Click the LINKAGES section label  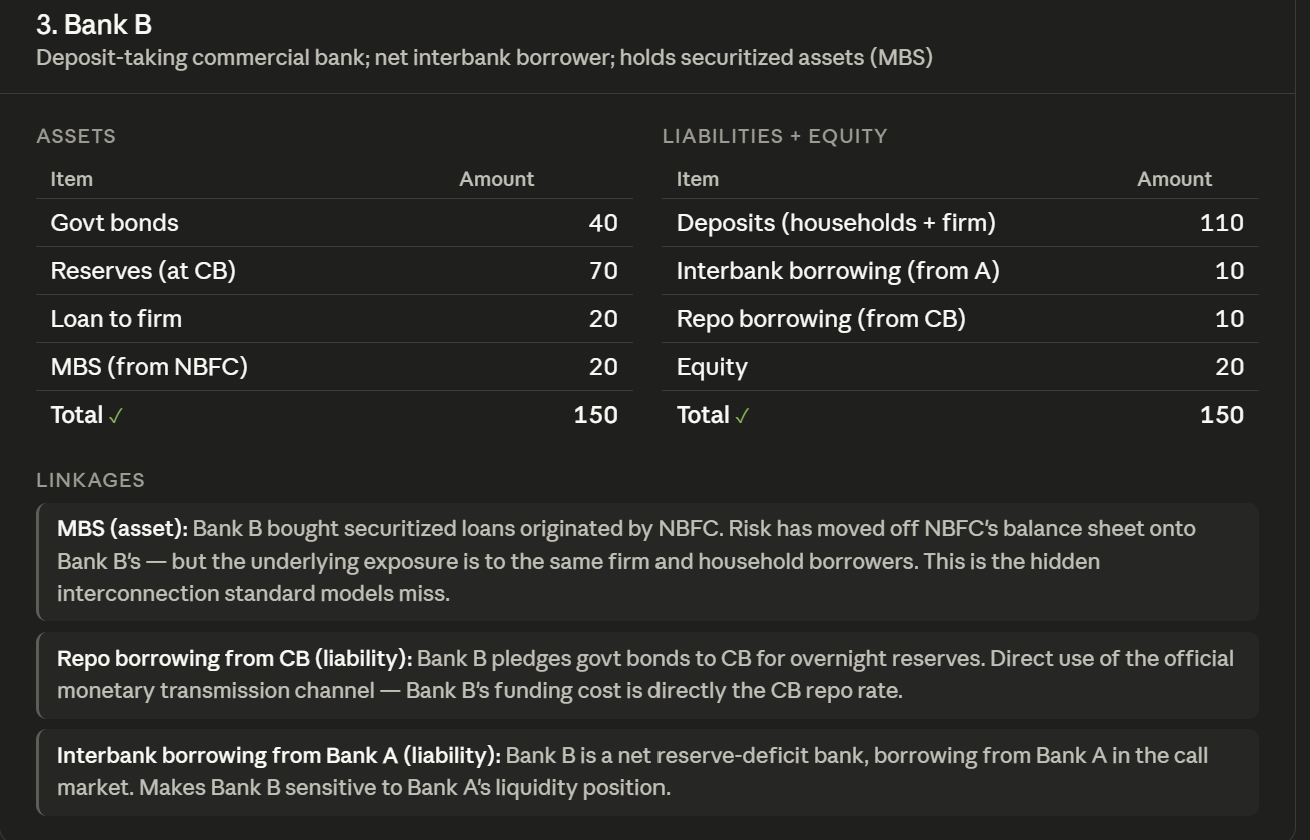click(x=91, y=480)
